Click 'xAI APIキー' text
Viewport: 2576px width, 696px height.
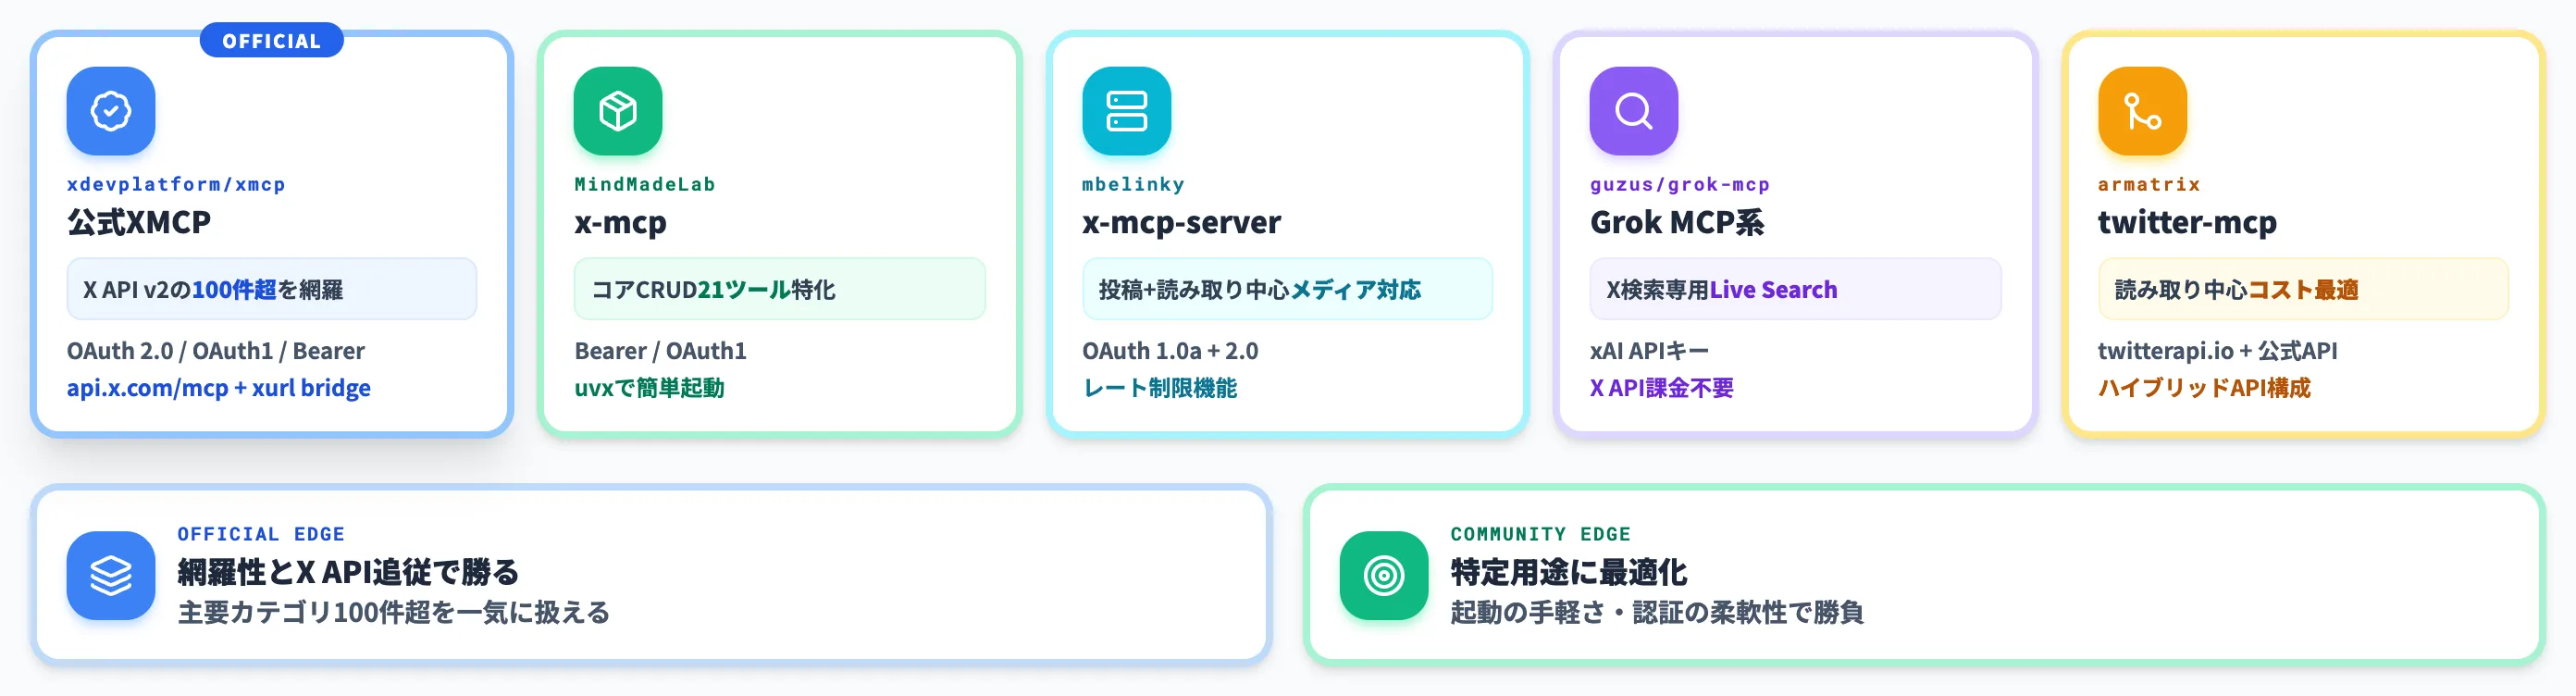(x=1650, y=351)
